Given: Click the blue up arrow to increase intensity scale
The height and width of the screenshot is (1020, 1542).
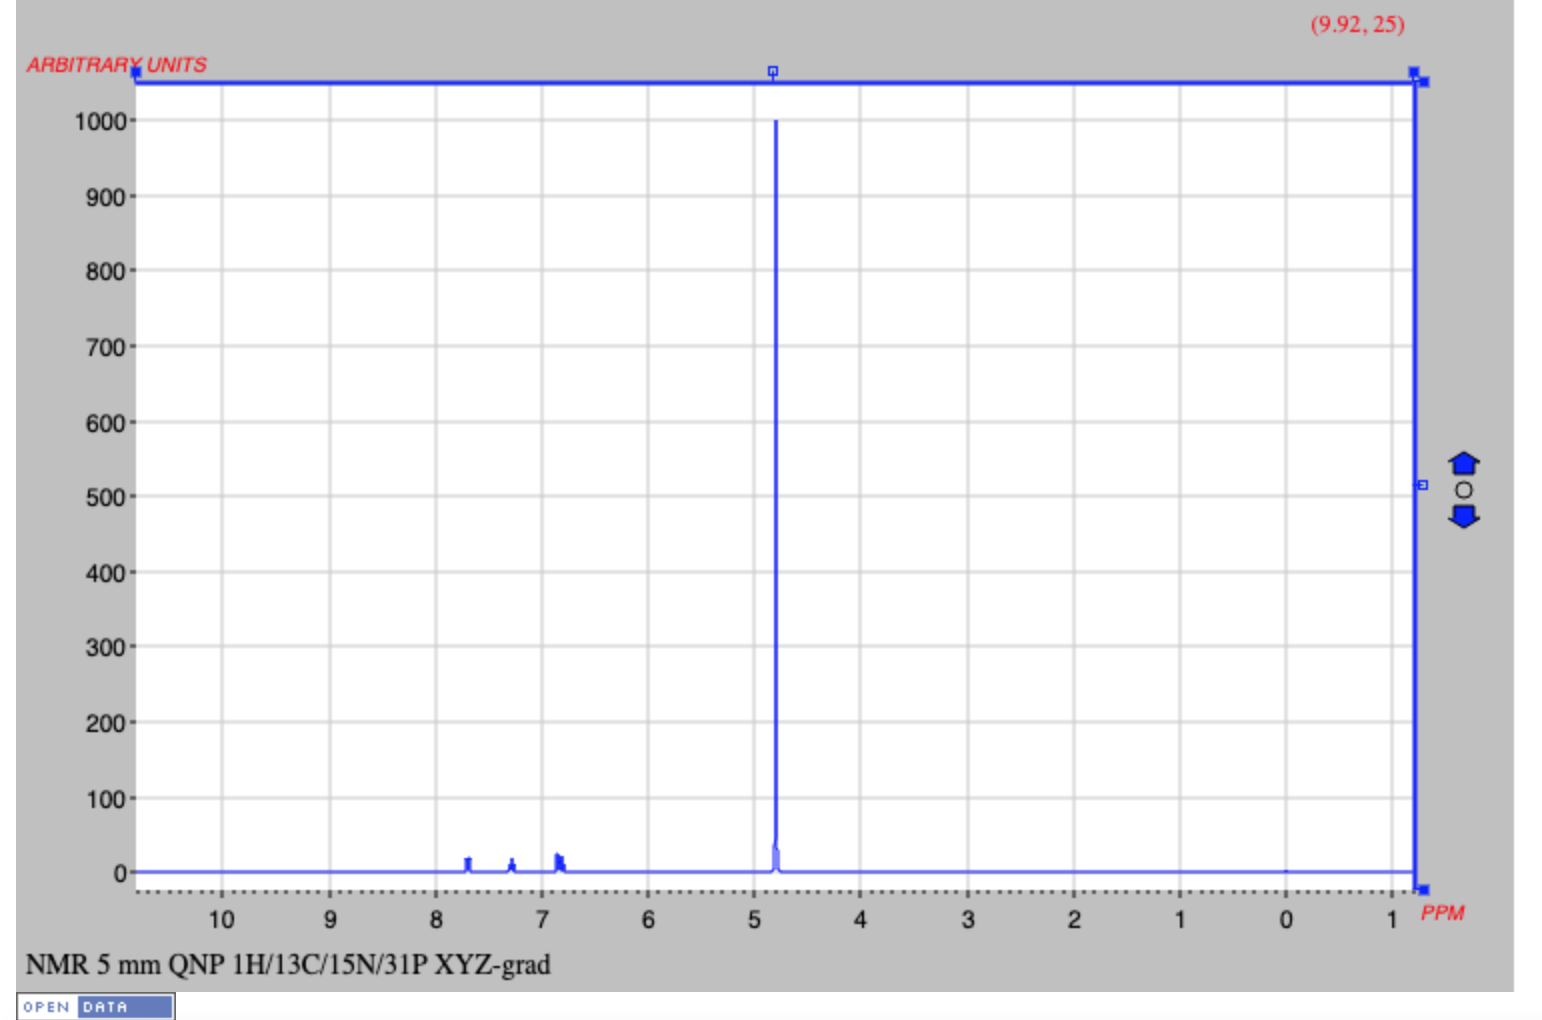Looking at the screenshot, I should (x=1464, y=463).
